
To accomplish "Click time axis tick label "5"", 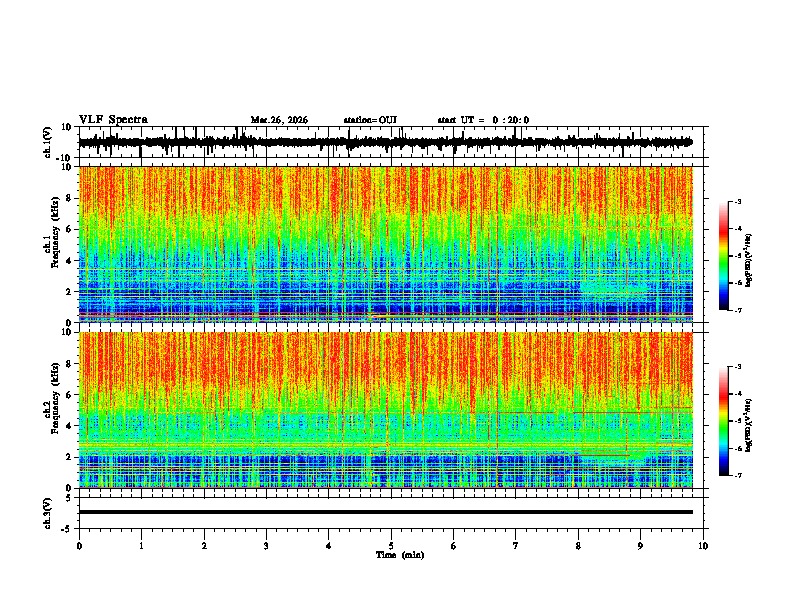I will coord(391,546).
